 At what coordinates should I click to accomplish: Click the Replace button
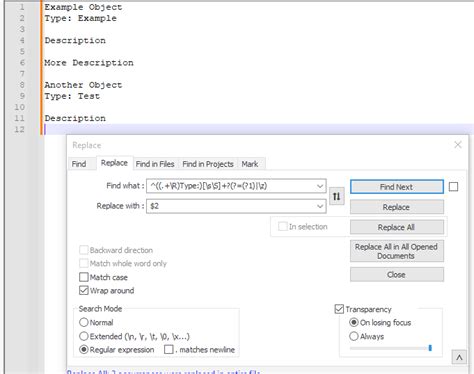(397, 207)
